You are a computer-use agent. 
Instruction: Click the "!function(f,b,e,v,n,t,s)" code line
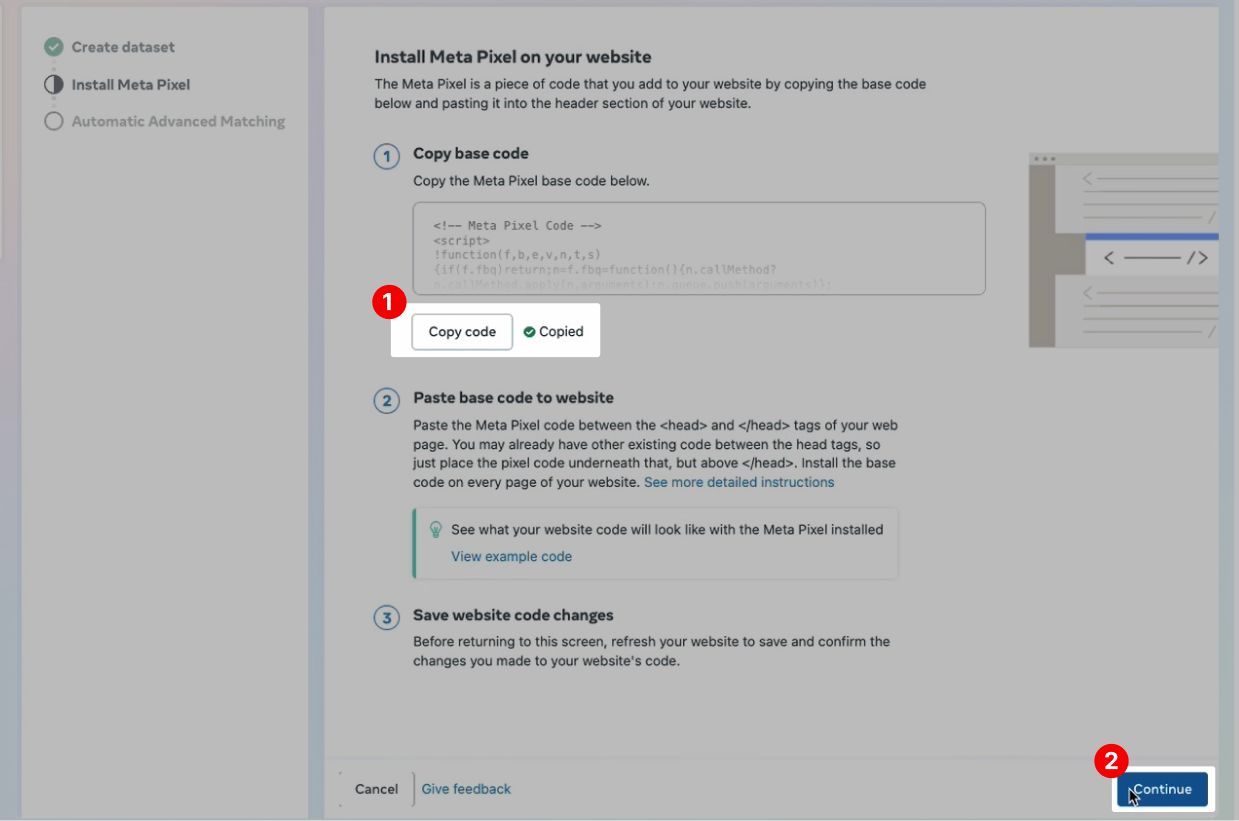(x=517, y=255)
